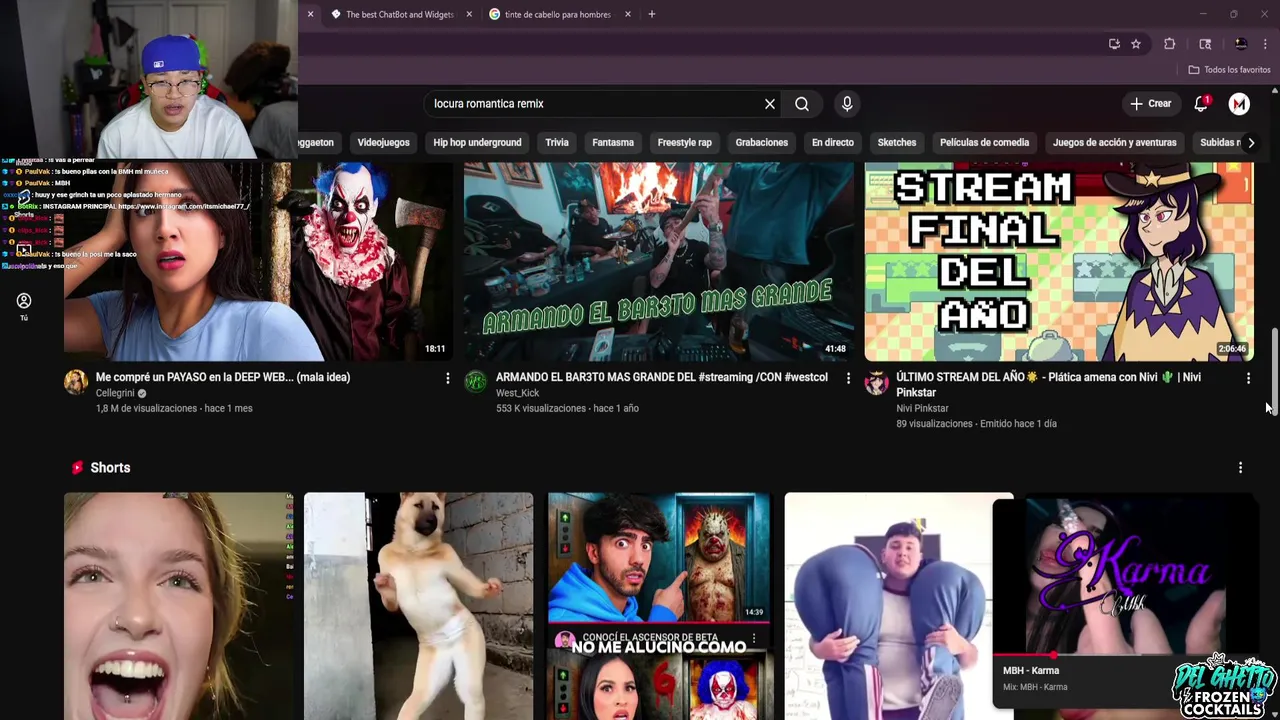Select the Trivia filter chip
1280x720 pixels.
tap(557, 142)
